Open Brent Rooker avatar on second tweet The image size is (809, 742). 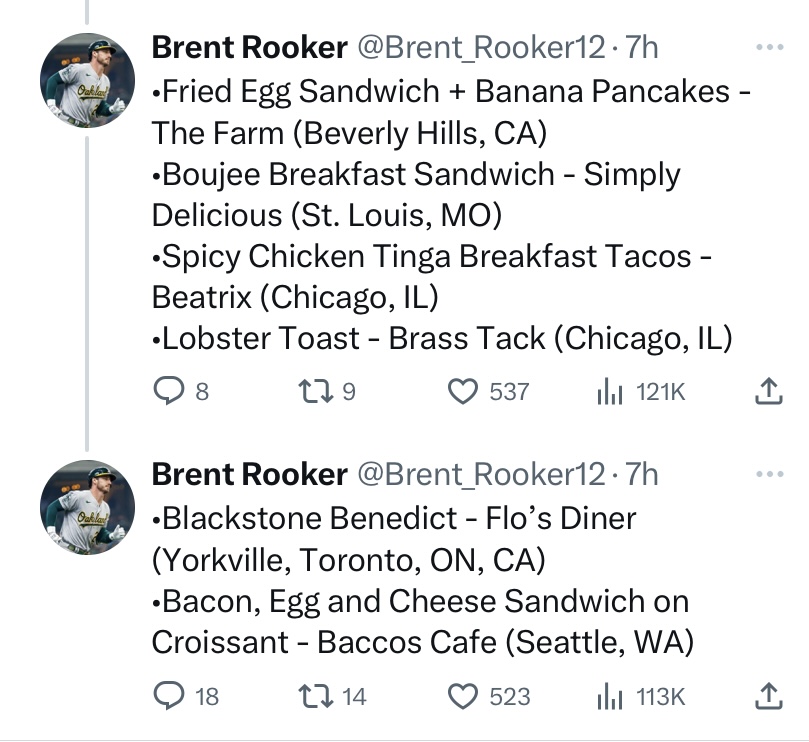point(87,507)
